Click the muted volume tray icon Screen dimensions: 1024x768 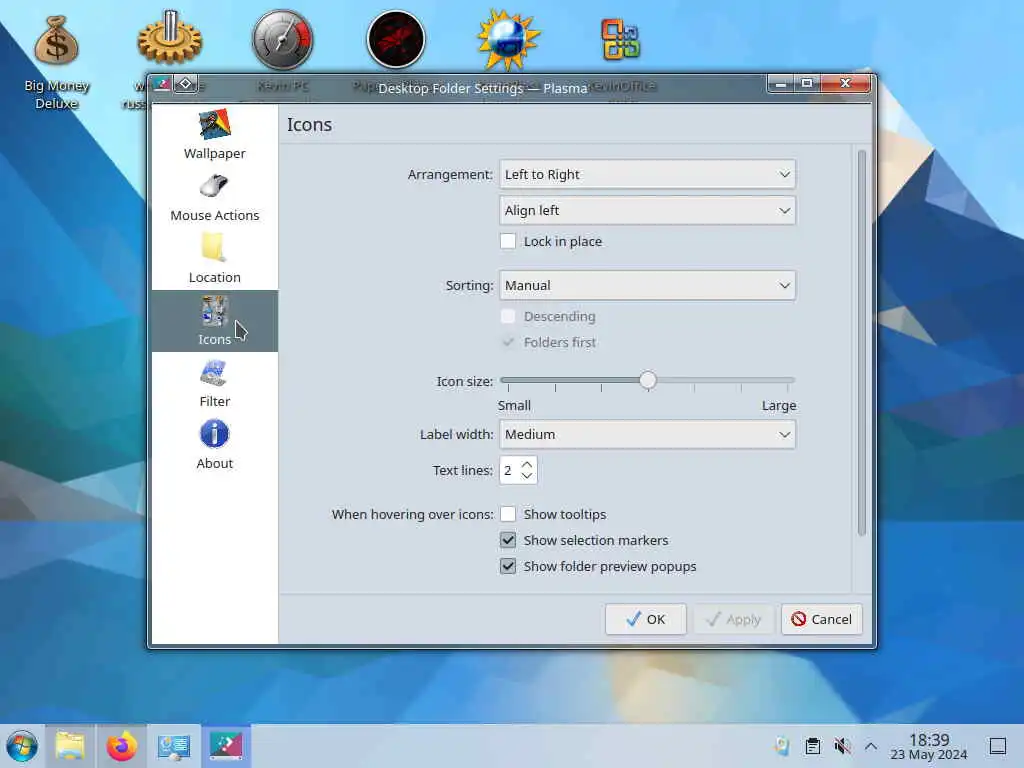coord(842,746)
